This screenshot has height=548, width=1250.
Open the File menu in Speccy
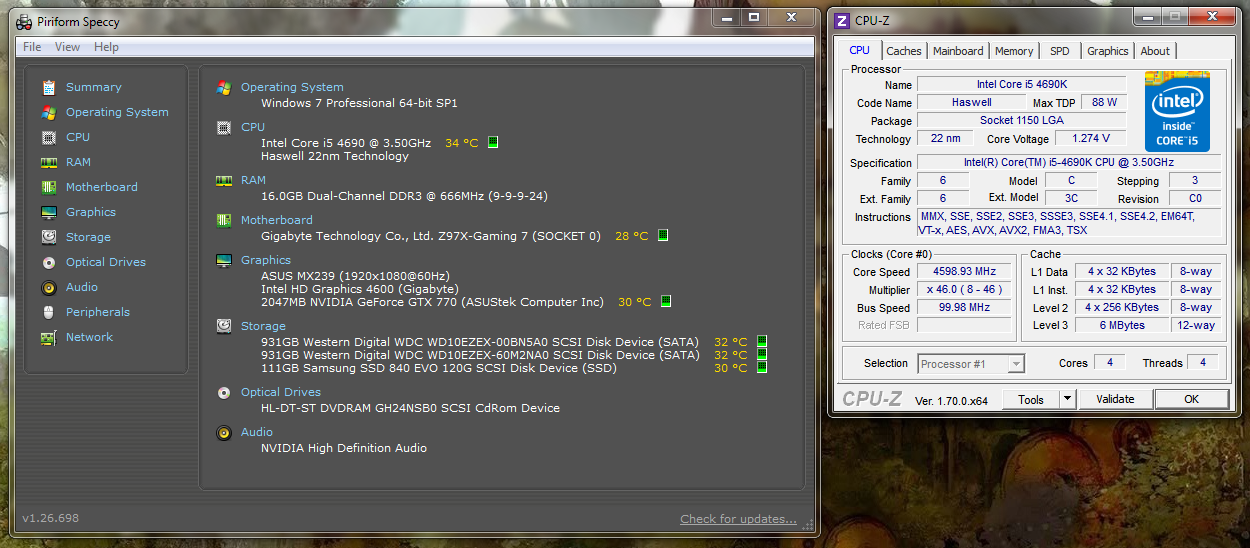click(32, 47)
